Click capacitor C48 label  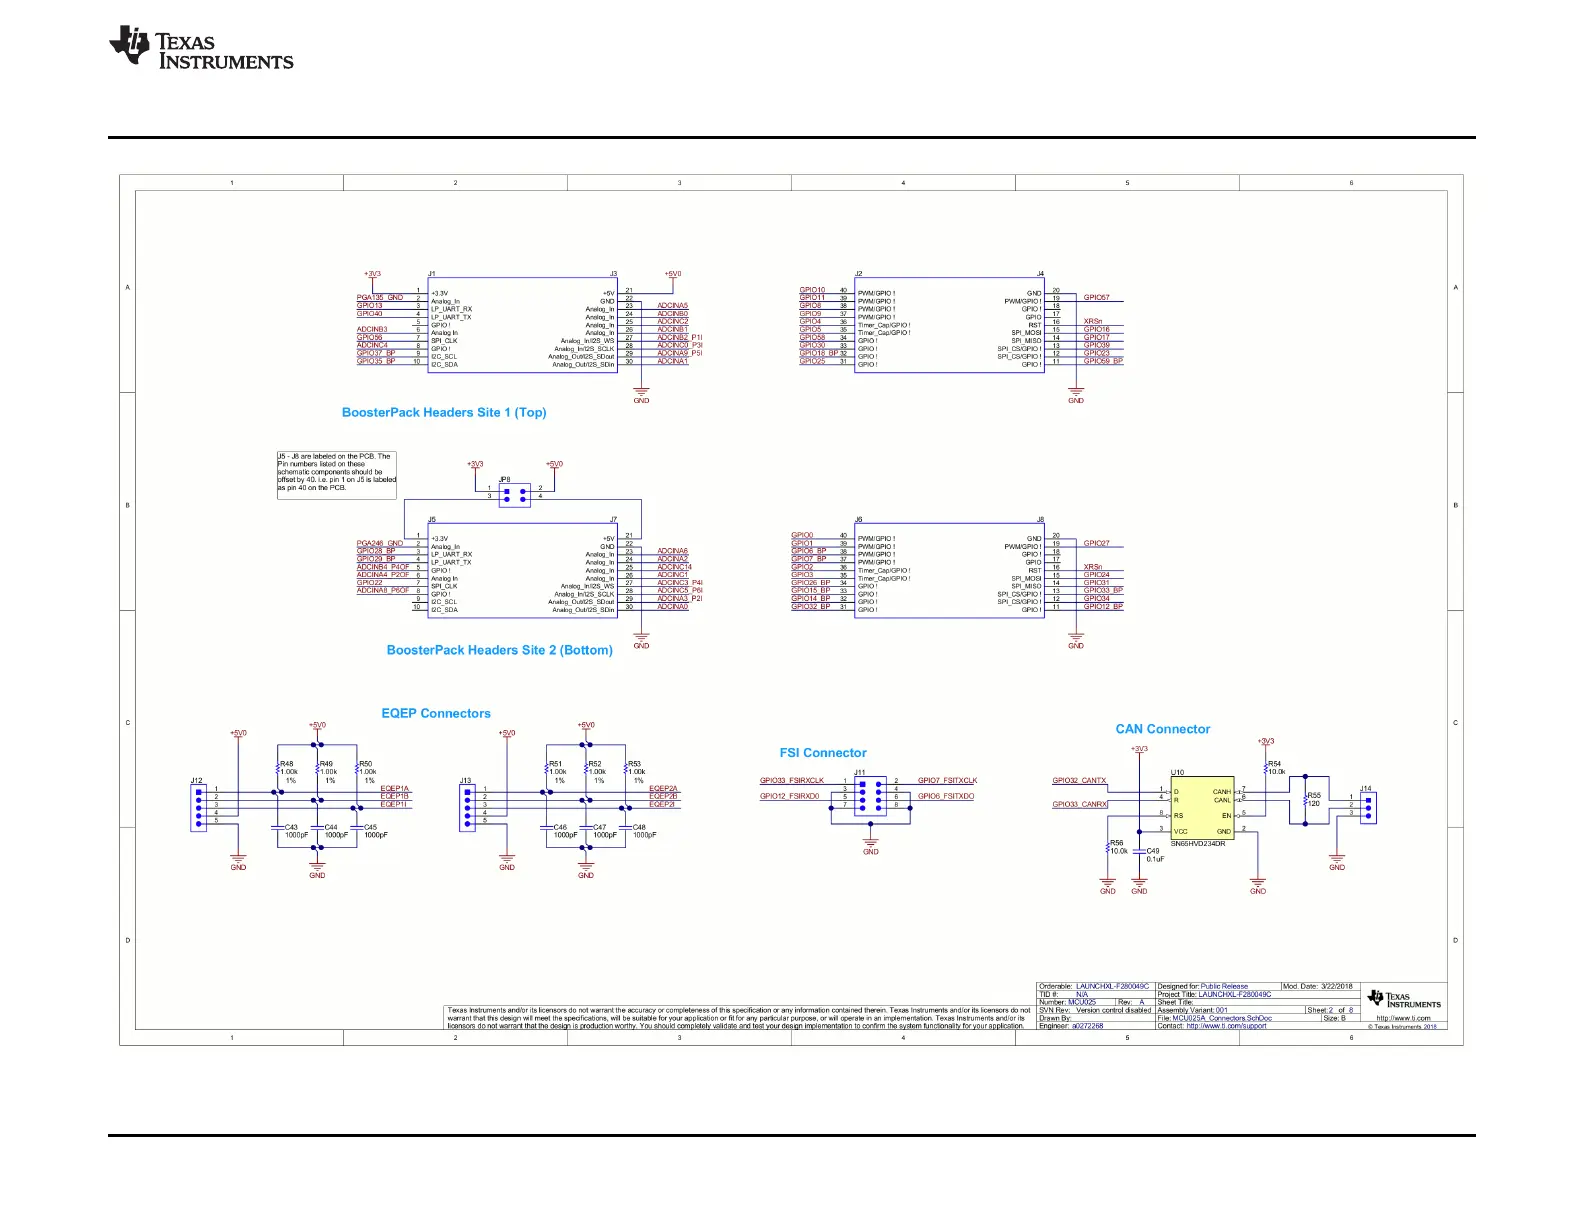click(x=639, y=828)
